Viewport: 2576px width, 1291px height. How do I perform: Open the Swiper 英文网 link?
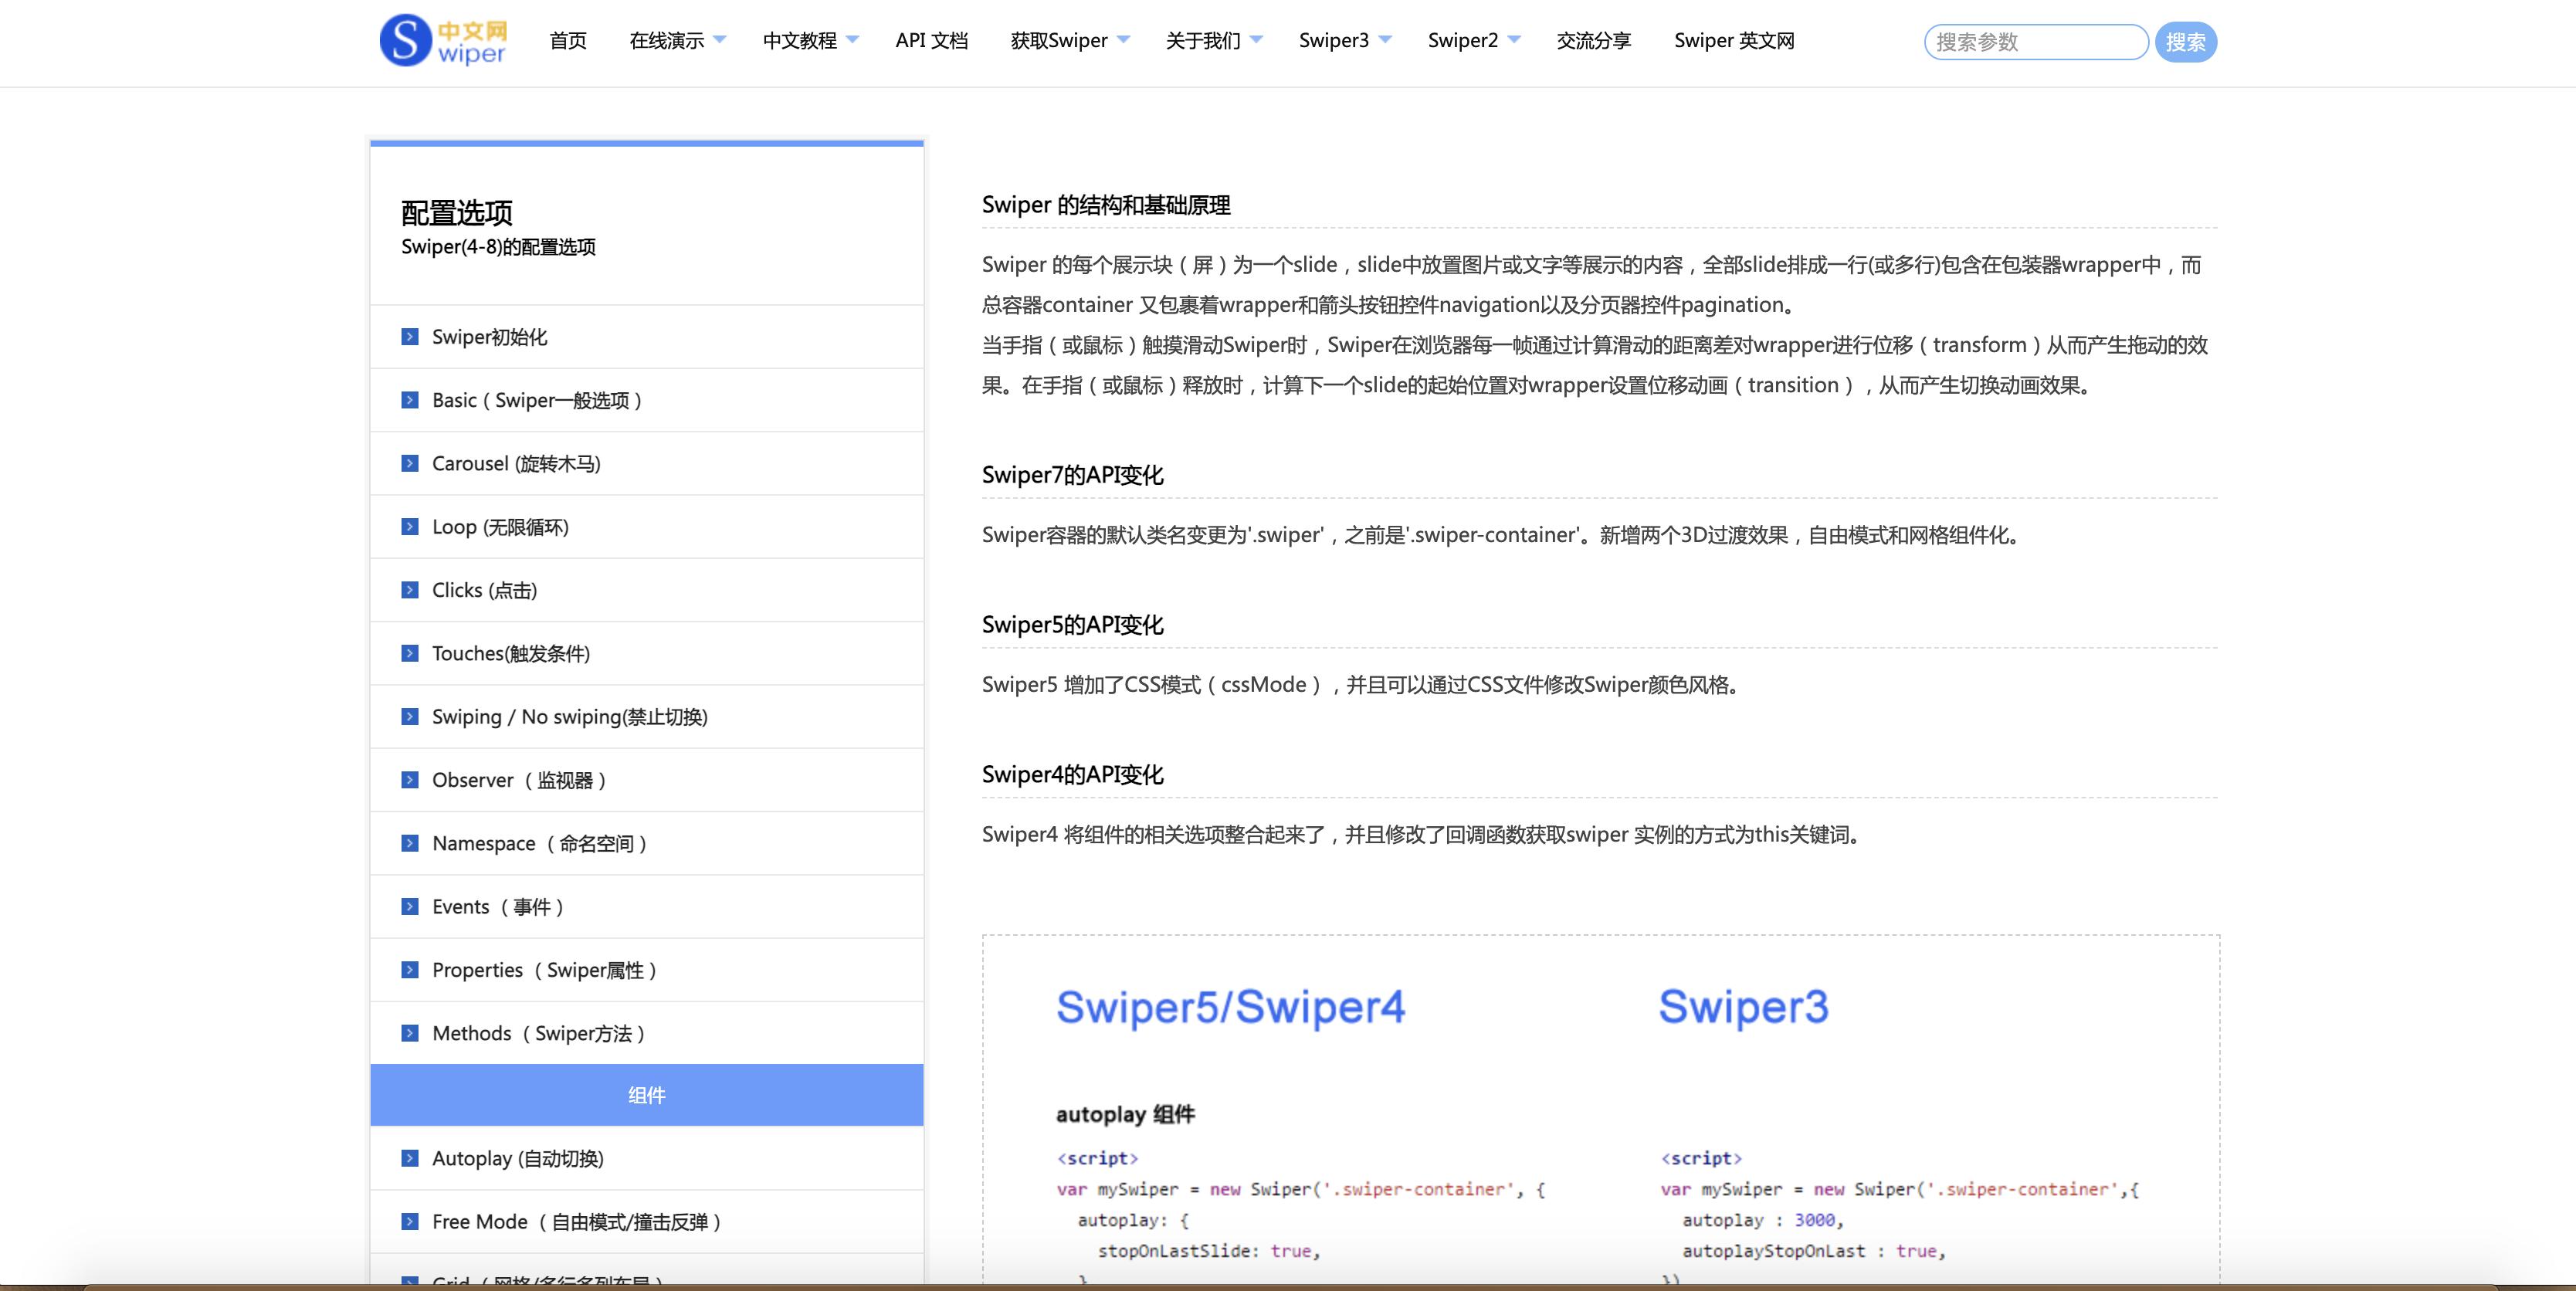(1734, 41)
